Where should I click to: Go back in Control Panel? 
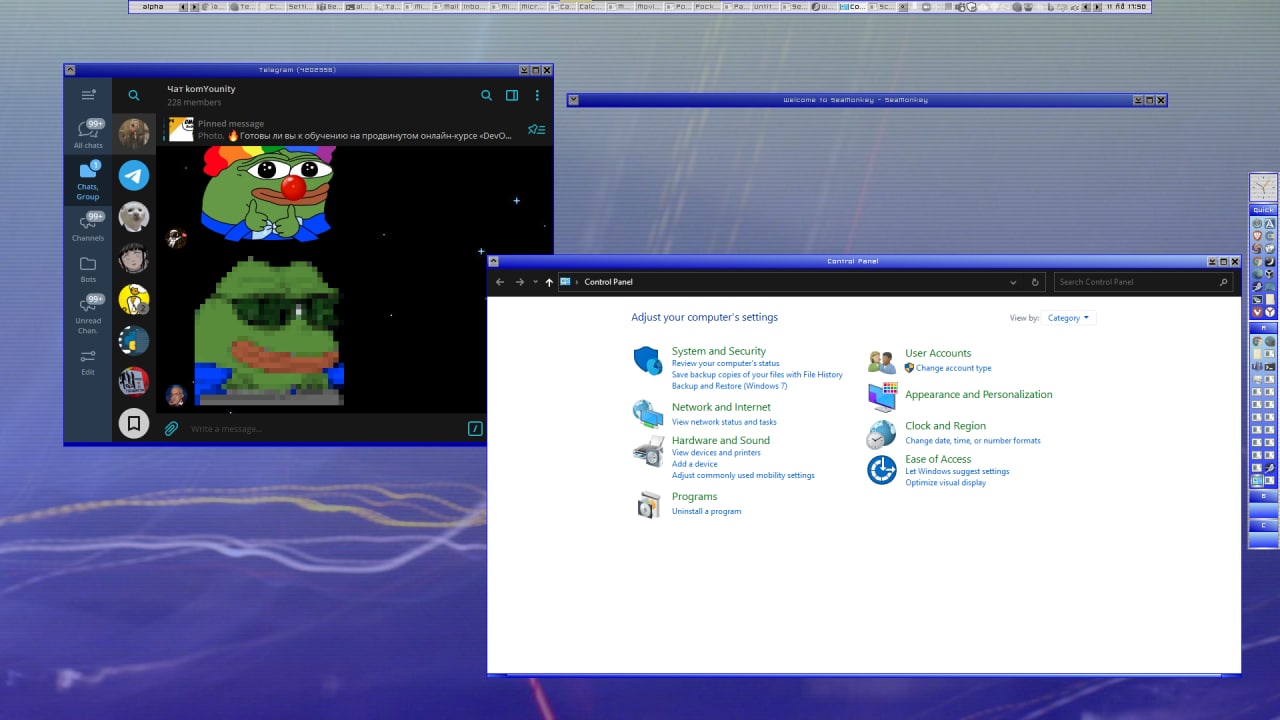501,282
